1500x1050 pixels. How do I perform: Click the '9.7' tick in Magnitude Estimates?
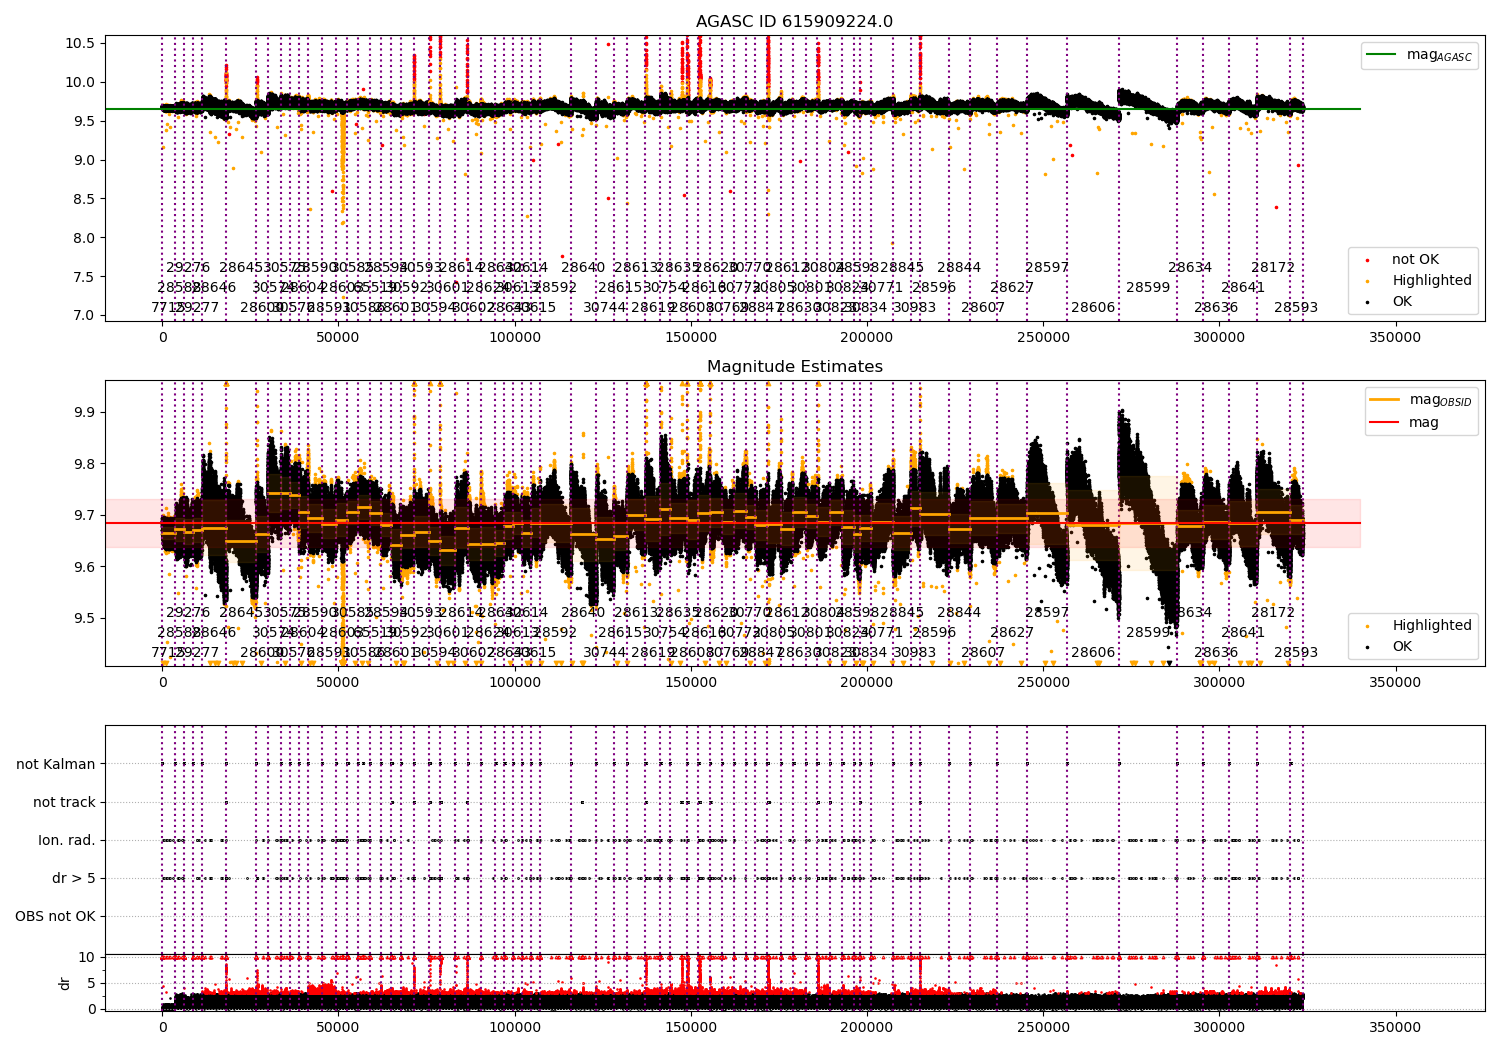pos(84,515)
